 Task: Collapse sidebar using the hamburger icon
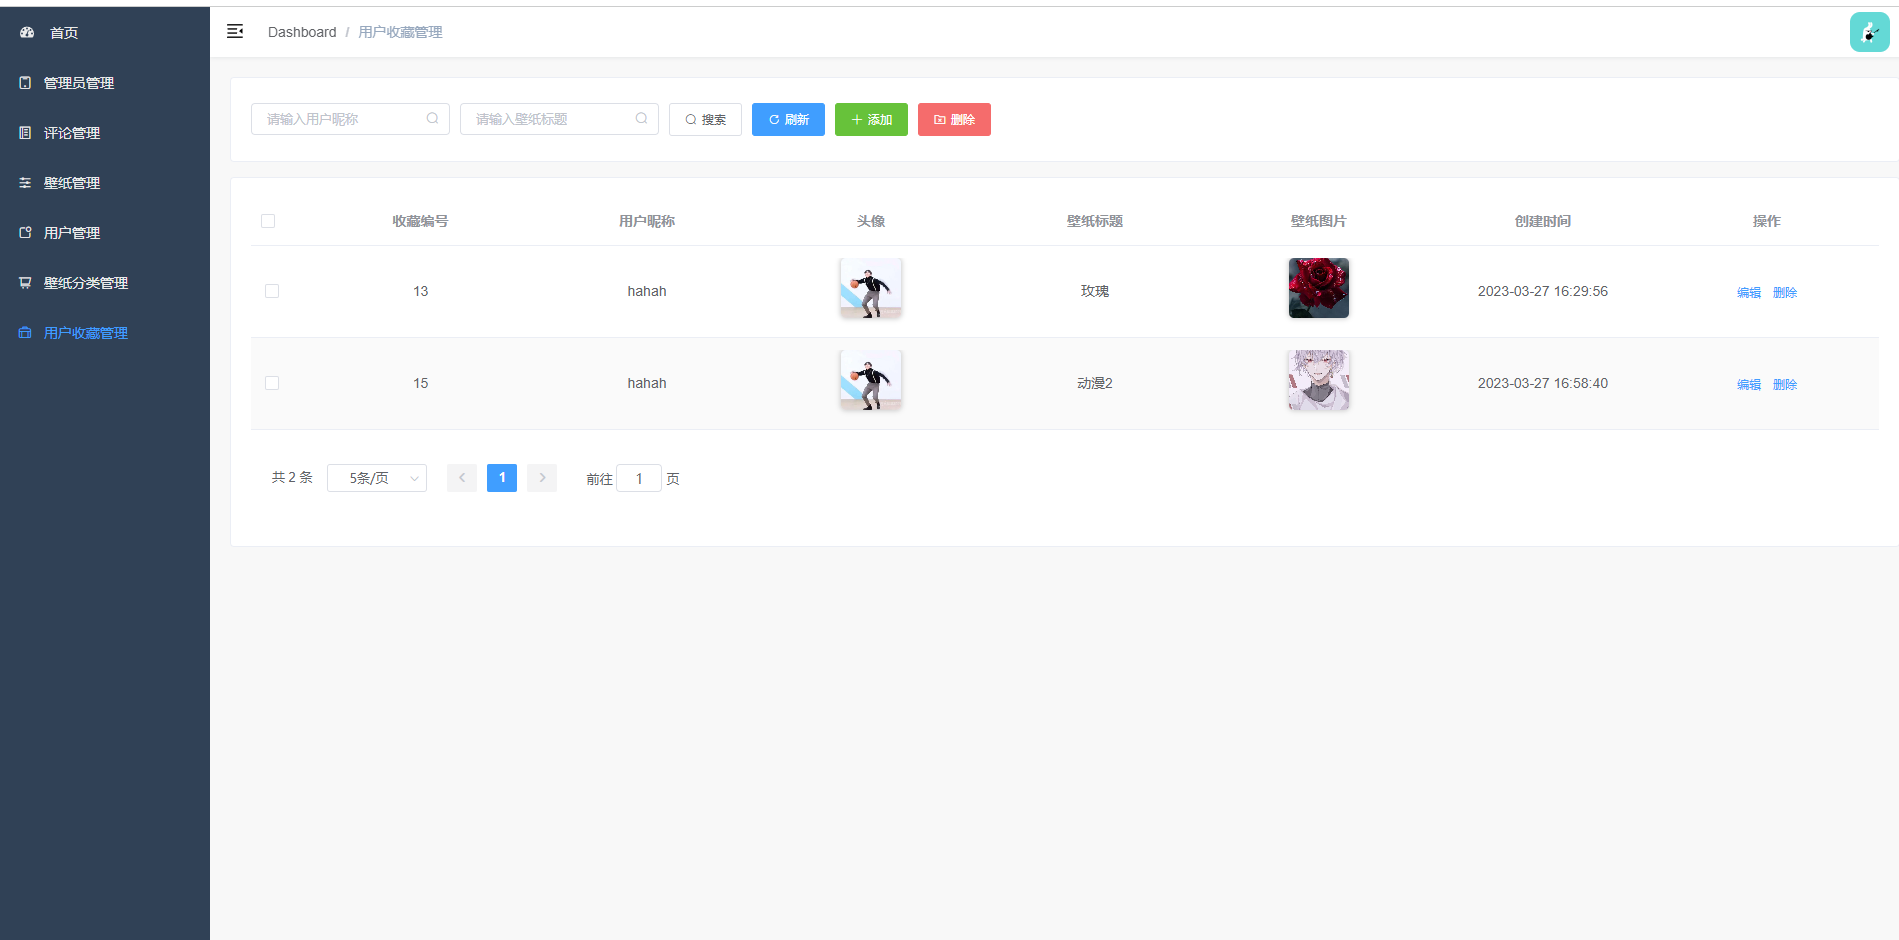[235, 32]
